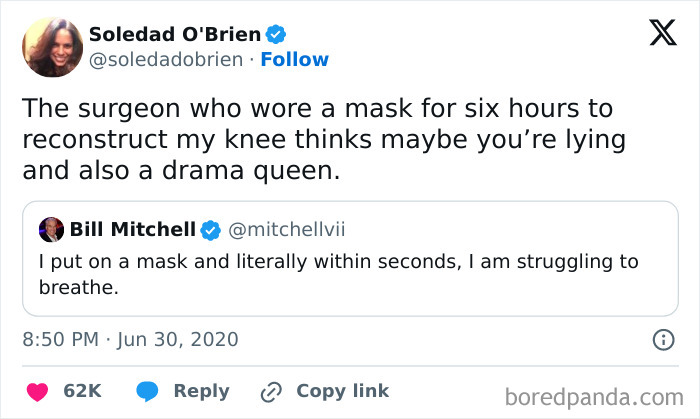Like the tweet with heart icon

point(36,391)
